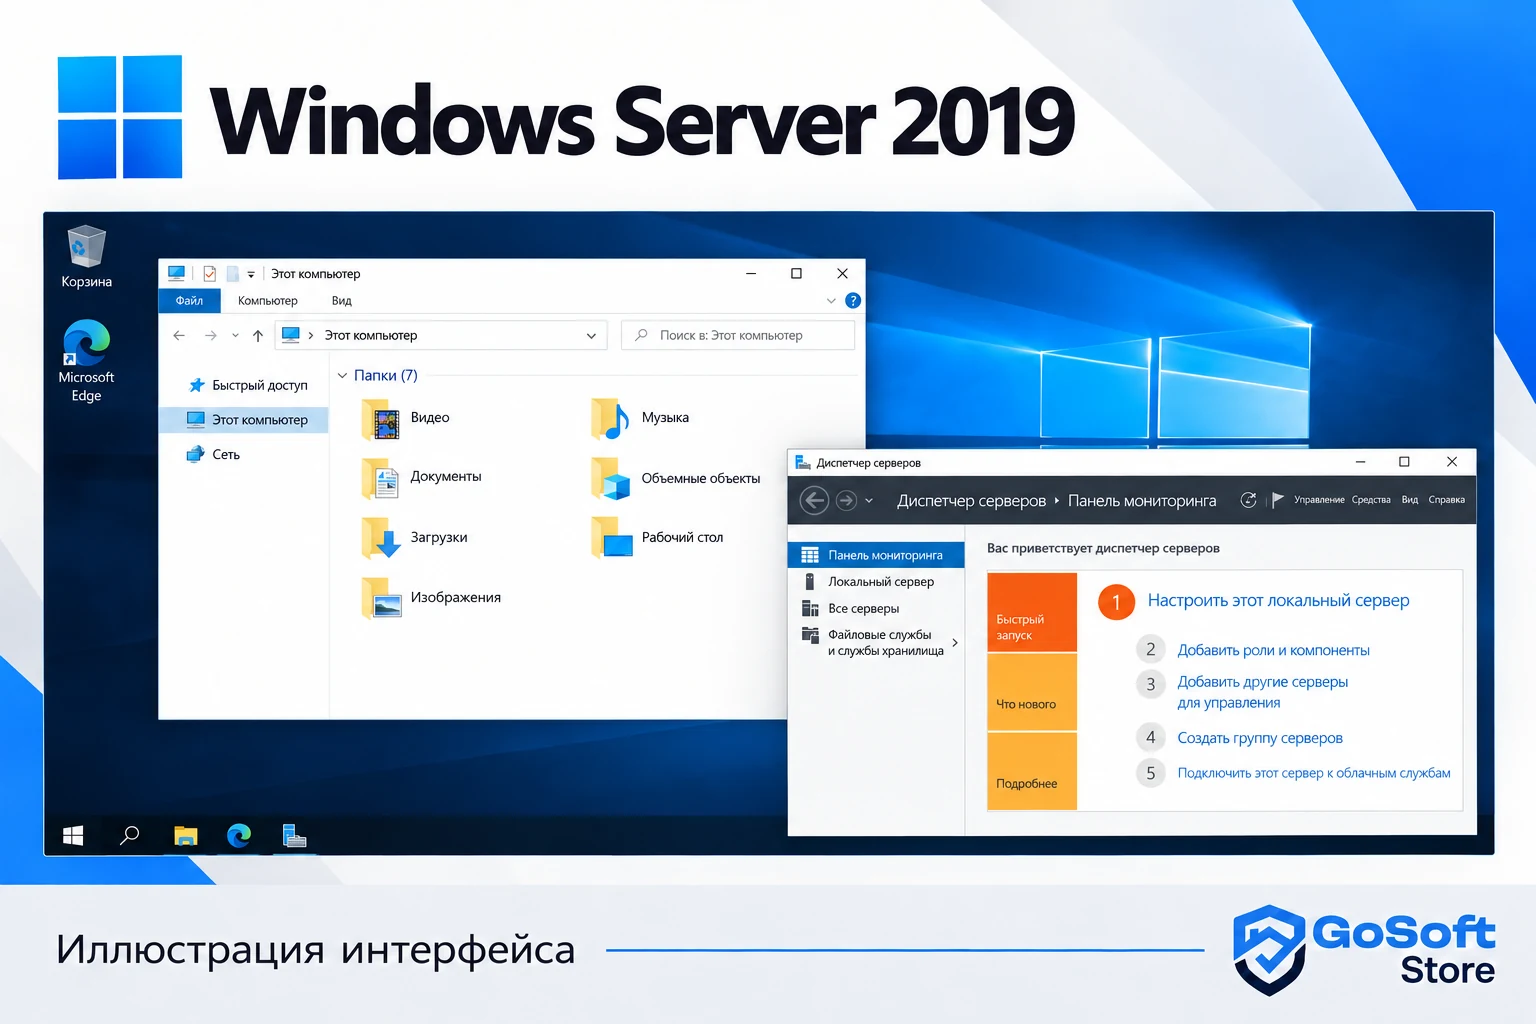1536x1024 pixels.
Task: Select Сеть in Explorer navigation pane
Action: 214,454
